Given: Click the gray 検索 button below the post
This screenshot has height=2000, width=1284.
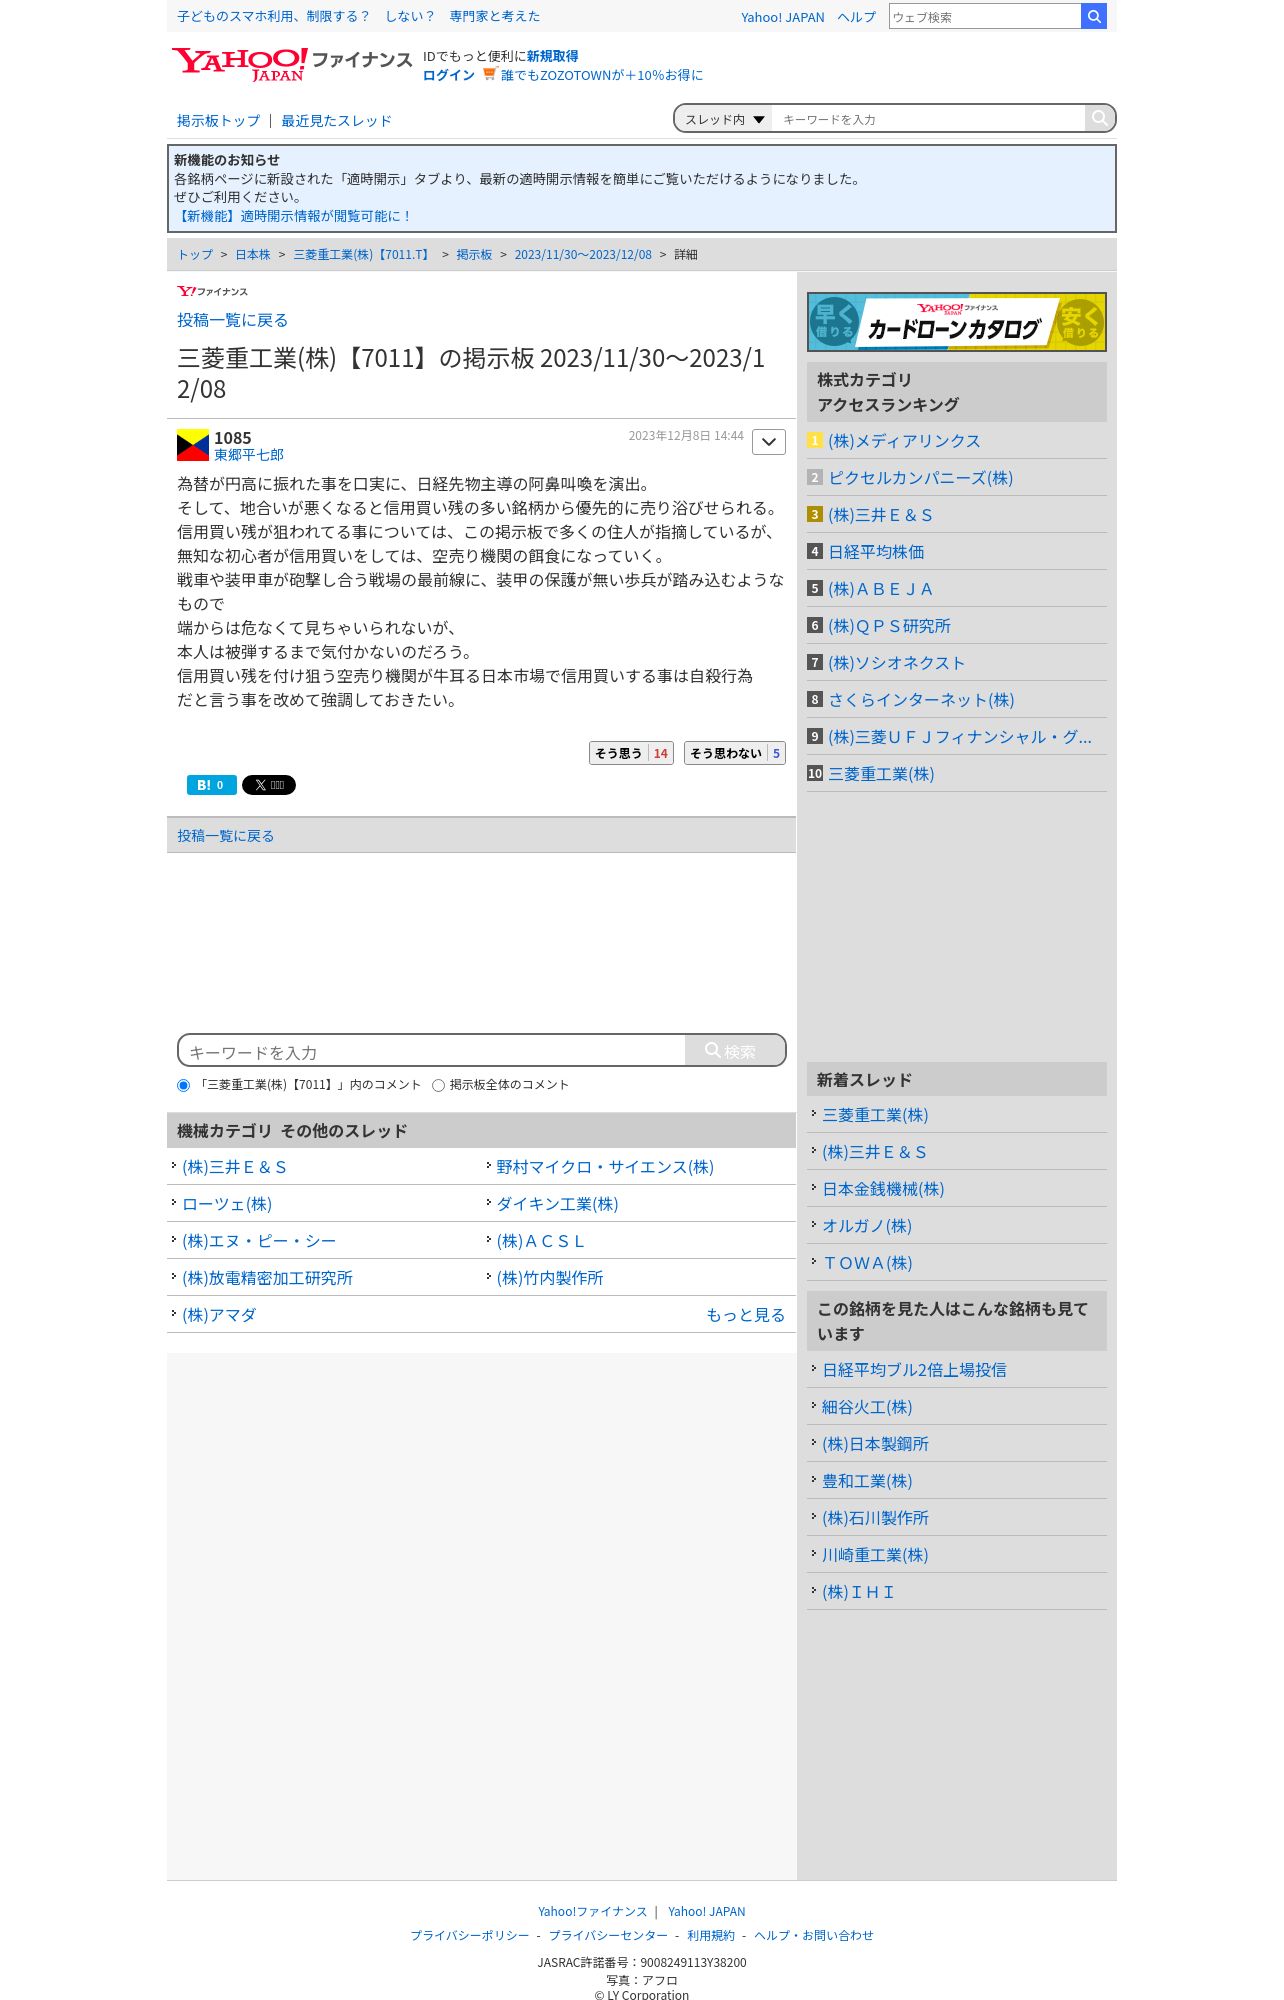Looking at the screenshot, I should click(735, 1050).
